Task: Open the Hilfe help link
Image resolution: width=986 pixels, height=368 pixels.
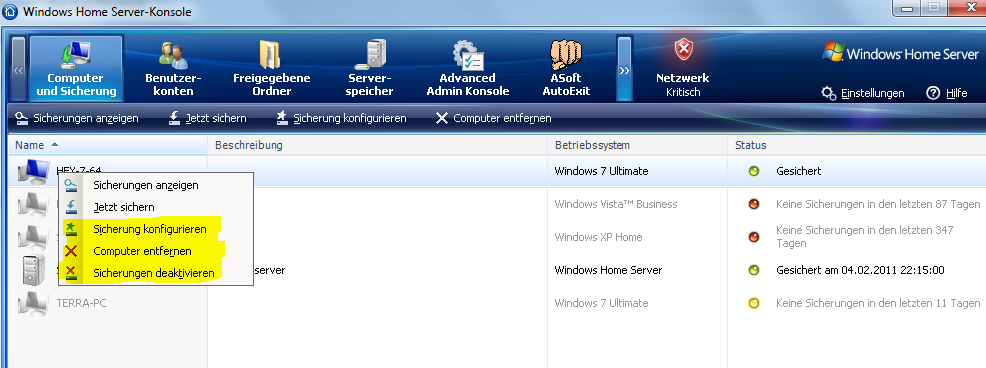Action: [x=946, y=93]
